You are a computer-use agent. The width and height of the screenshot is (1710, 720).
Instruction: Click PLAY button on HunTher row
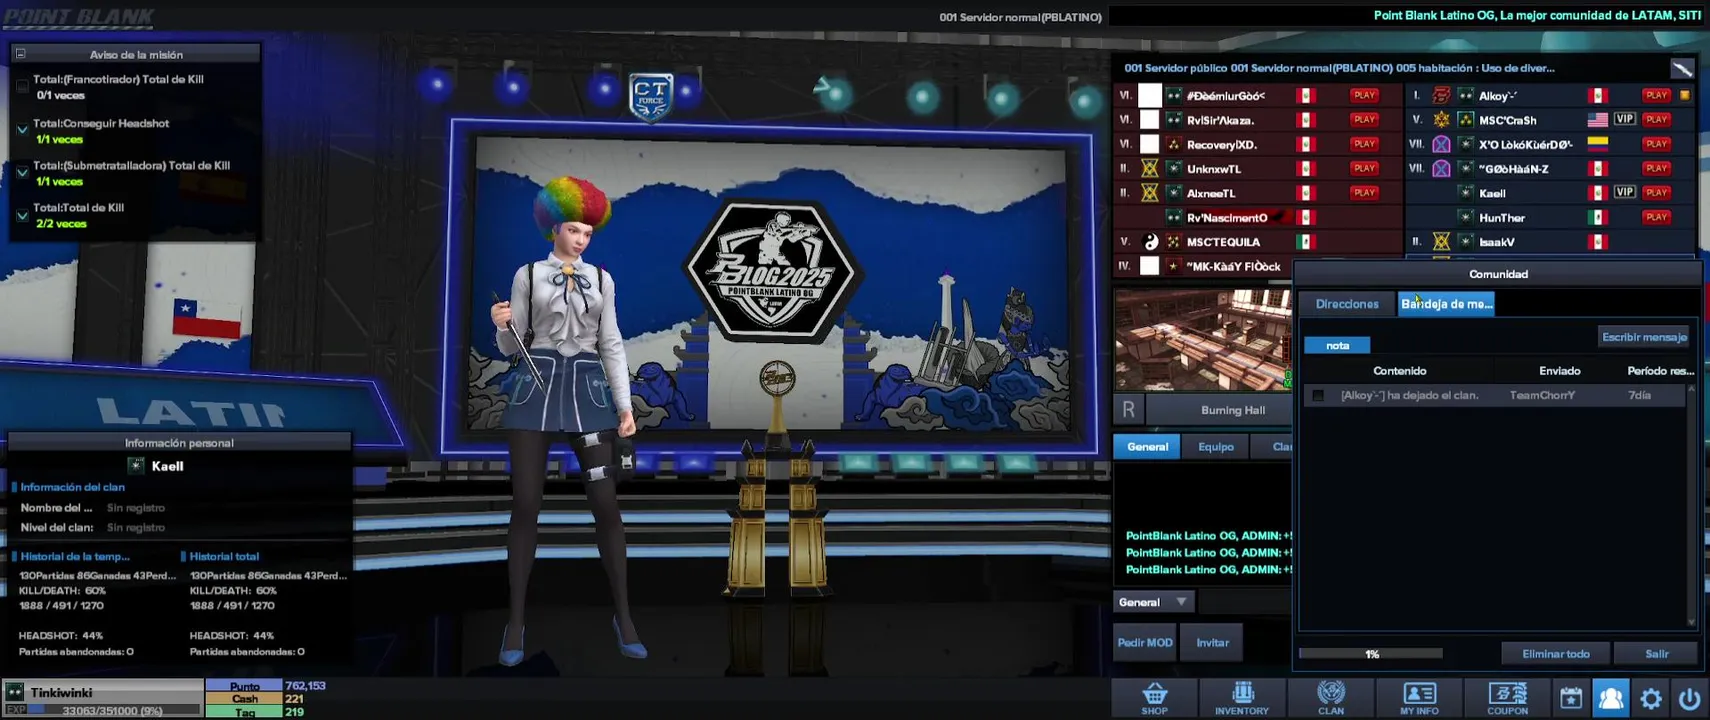[1656, 217]
